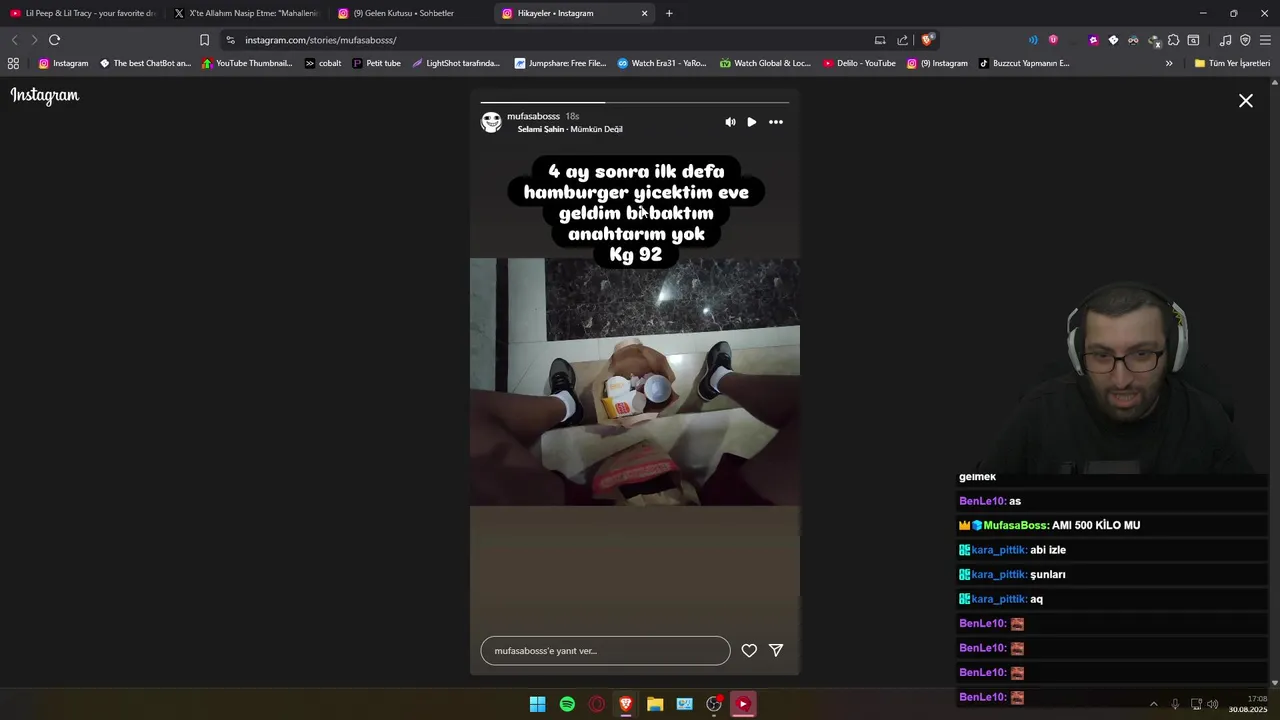Switch to the Lil Peep YouTube tab

pos(82,13)
